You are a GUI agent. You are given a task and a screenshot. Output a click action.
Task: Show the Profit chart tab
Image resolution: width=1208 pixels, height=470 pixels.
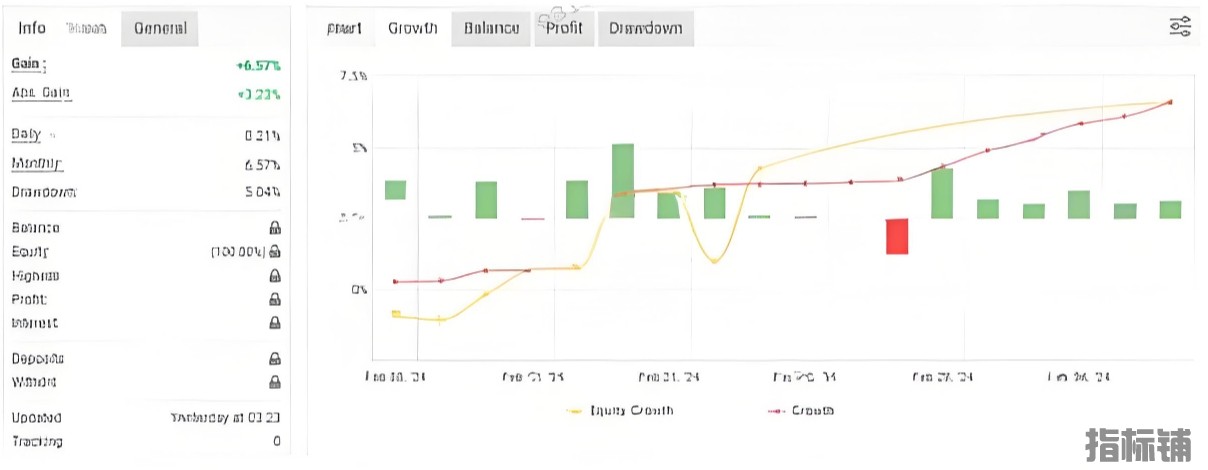[x=564, y=28]
